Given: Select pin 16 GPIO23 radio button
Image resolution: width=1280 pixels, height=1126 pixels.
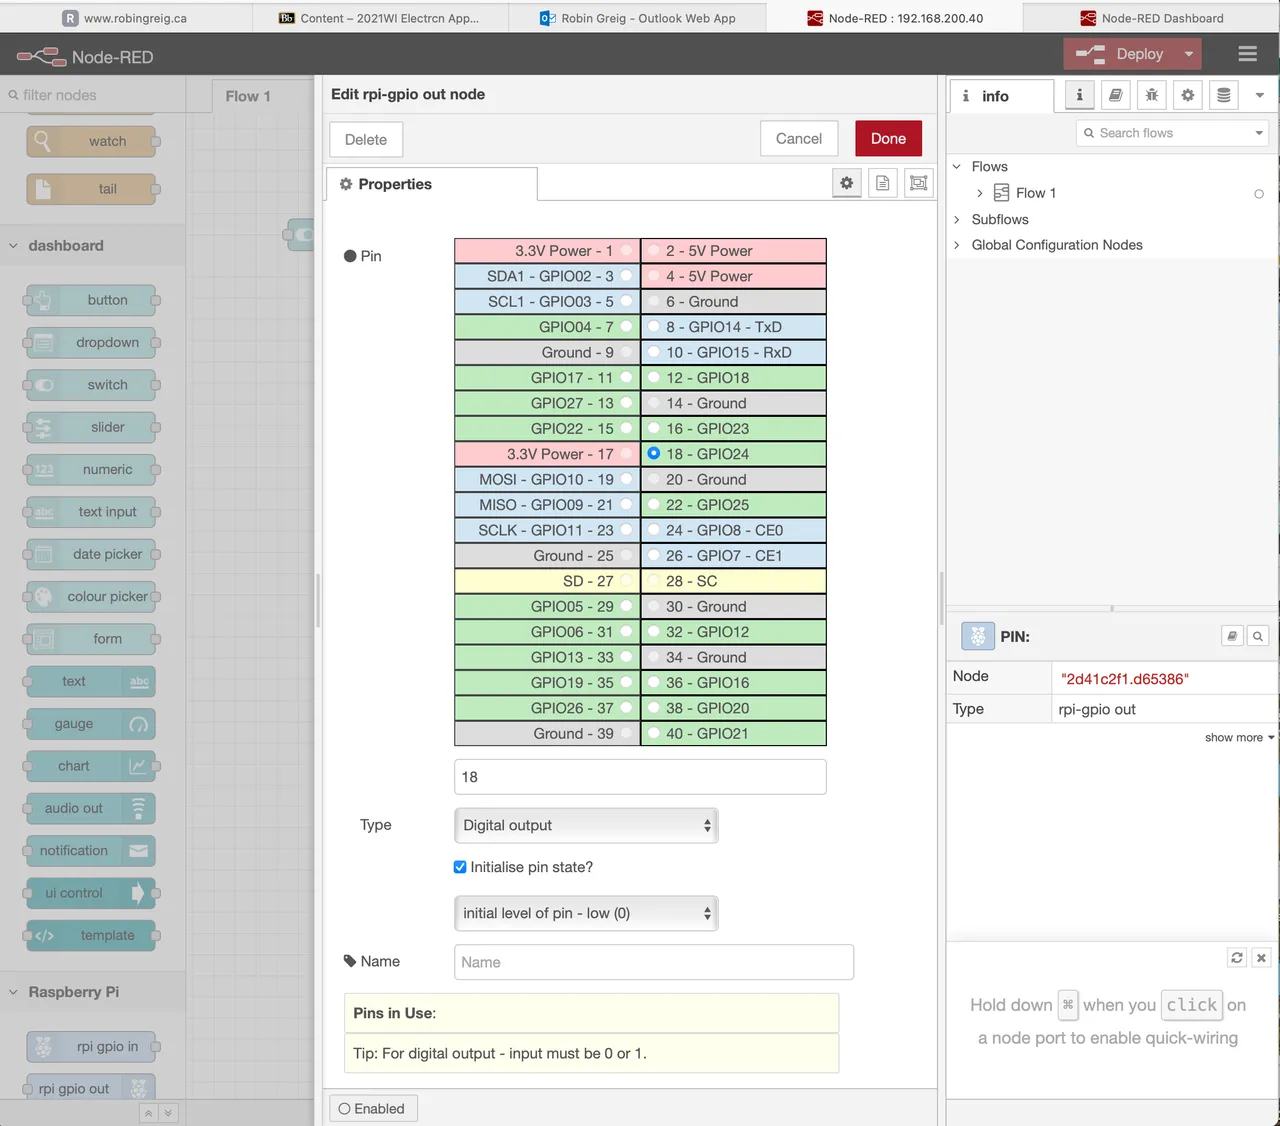Looking at the screenshot, I should 654,428.
